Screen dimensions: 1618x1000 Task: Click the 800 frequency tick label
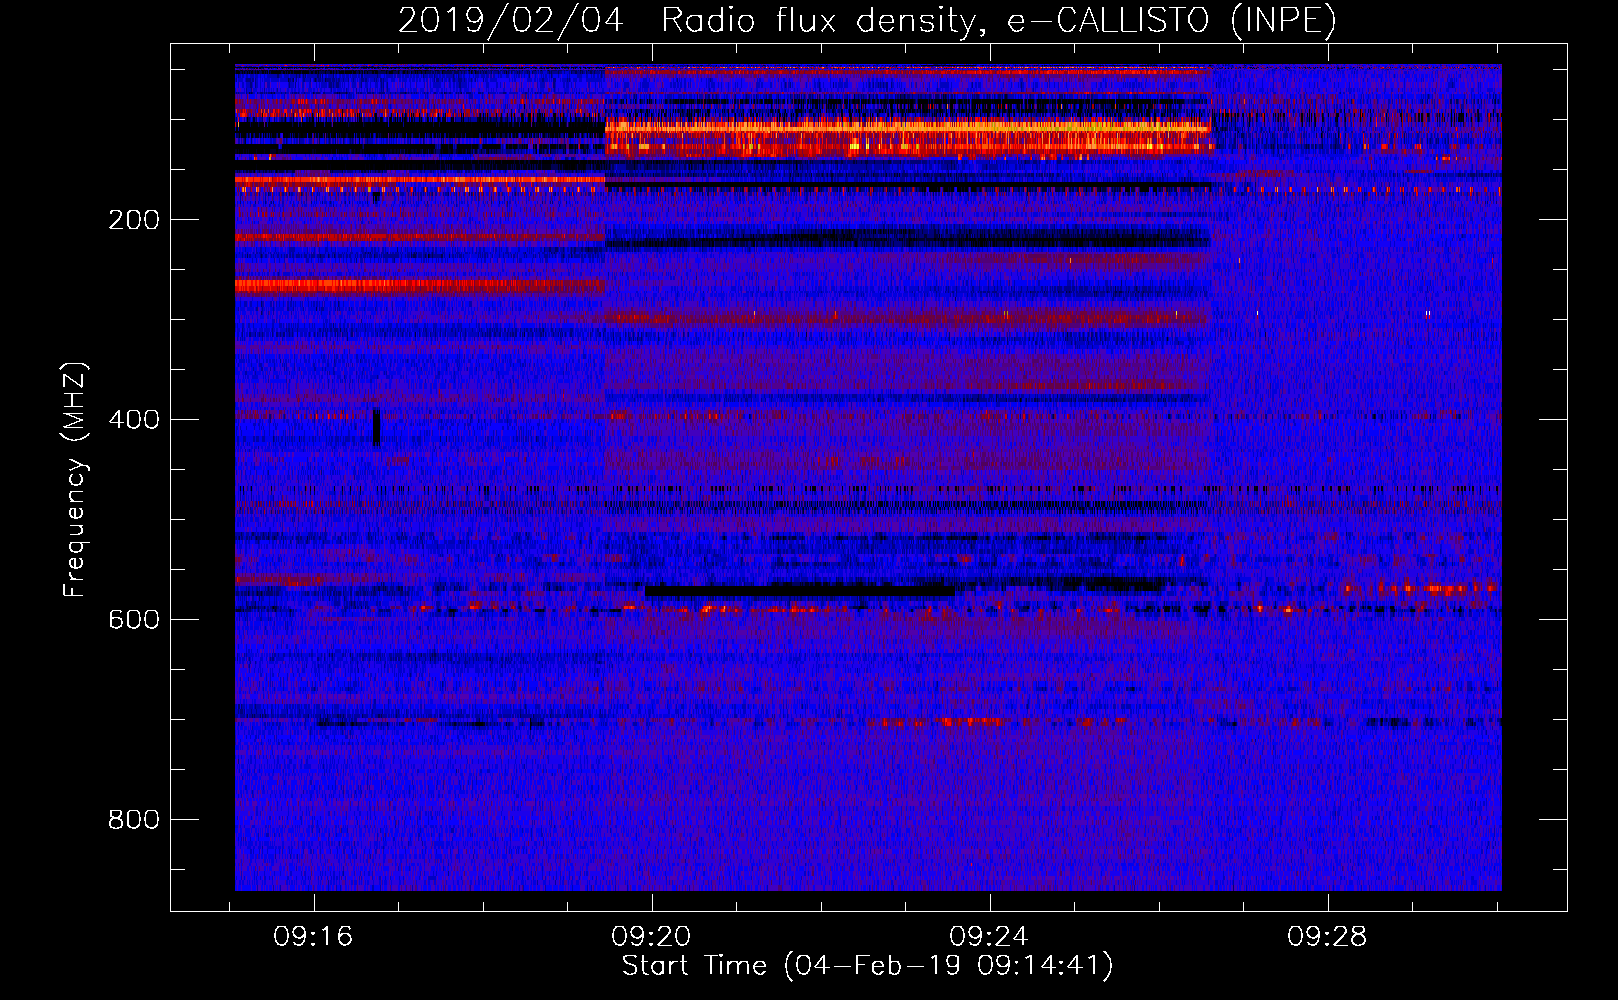(134, 820)
